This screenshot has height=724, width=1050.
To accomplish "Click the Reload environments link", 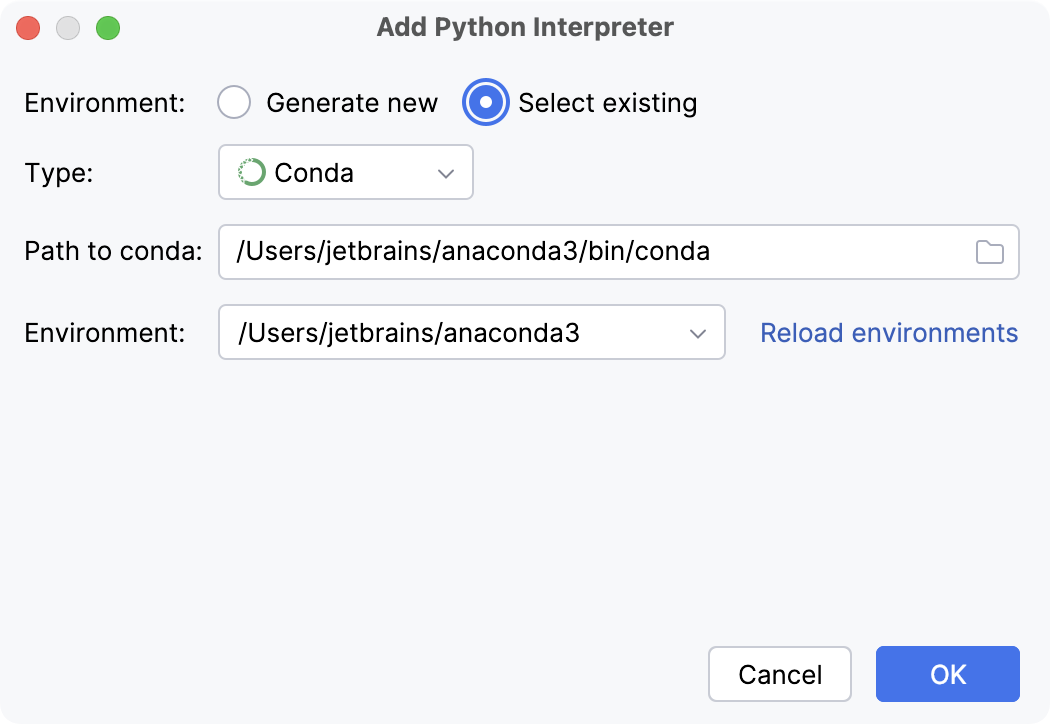I will pyautogui.click(x=888, y=332).
